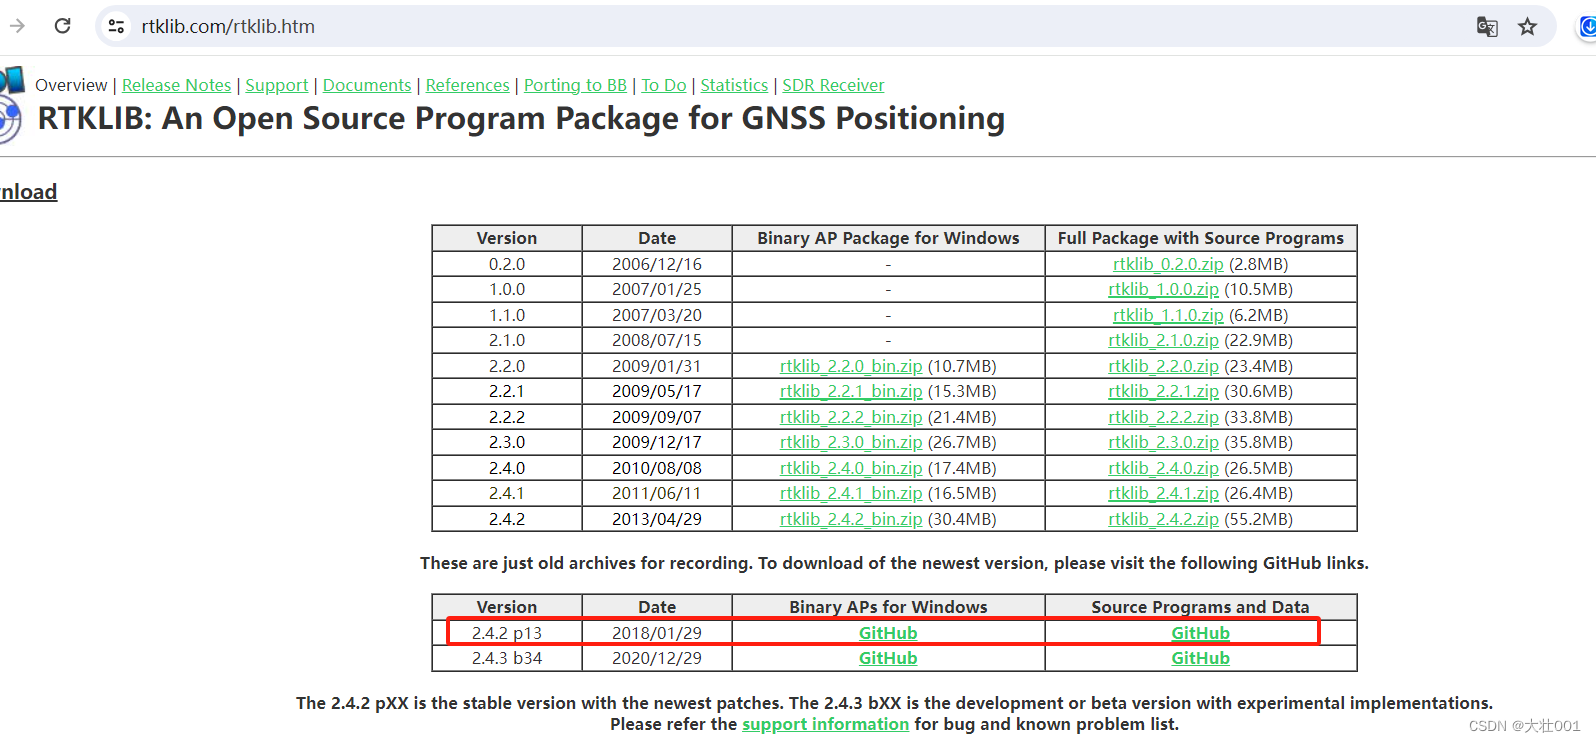Click 'Full Package with Source Programs' header
Screen dimensions: 1596x742
point(1200,238)
